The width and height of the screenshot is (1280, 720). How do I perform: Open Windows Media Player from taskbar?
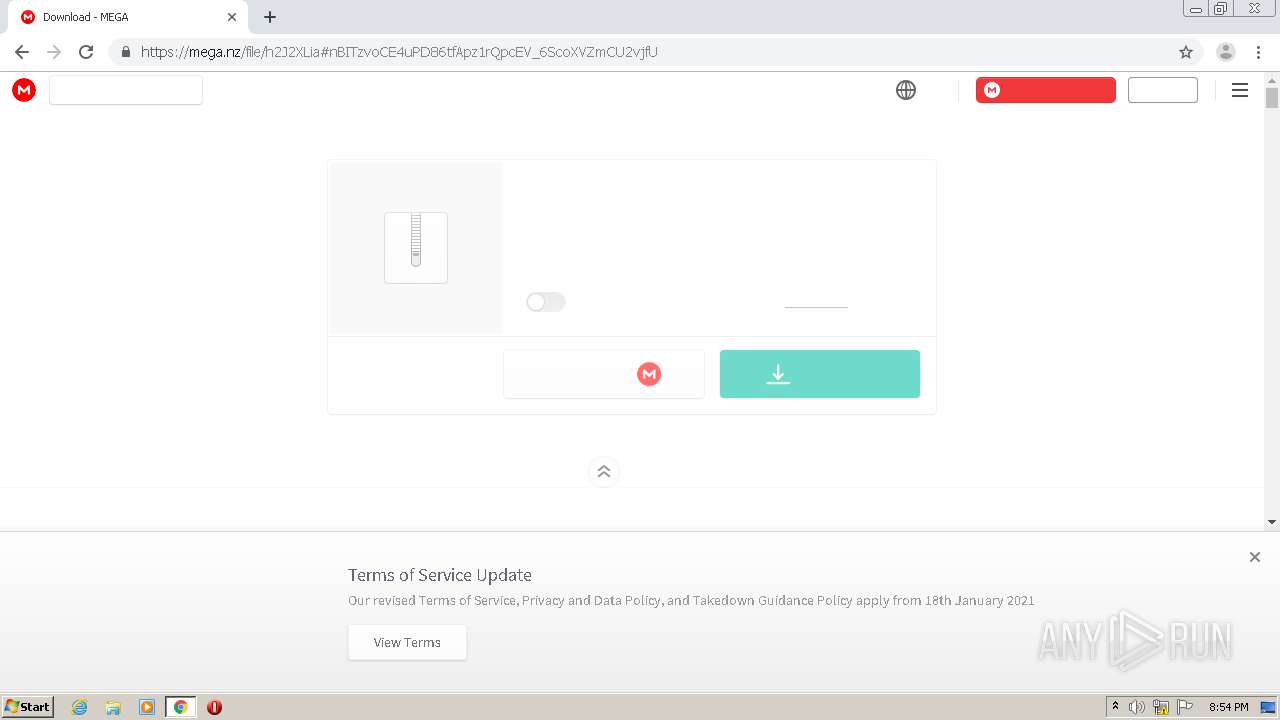pos(147,707)
